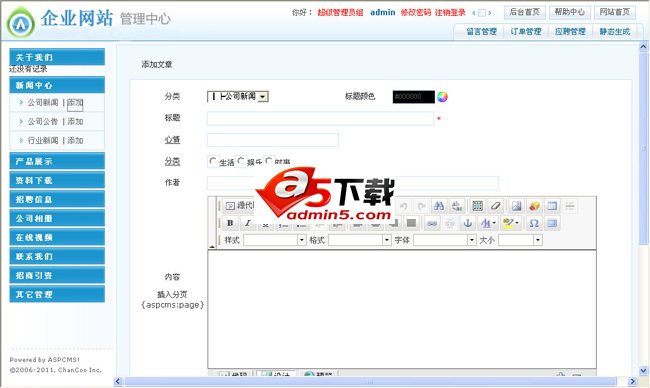Open the 新闻中心 sidebar menu
Image resolution: width=650 pixels, height=388 pixels.
(57, 85)
